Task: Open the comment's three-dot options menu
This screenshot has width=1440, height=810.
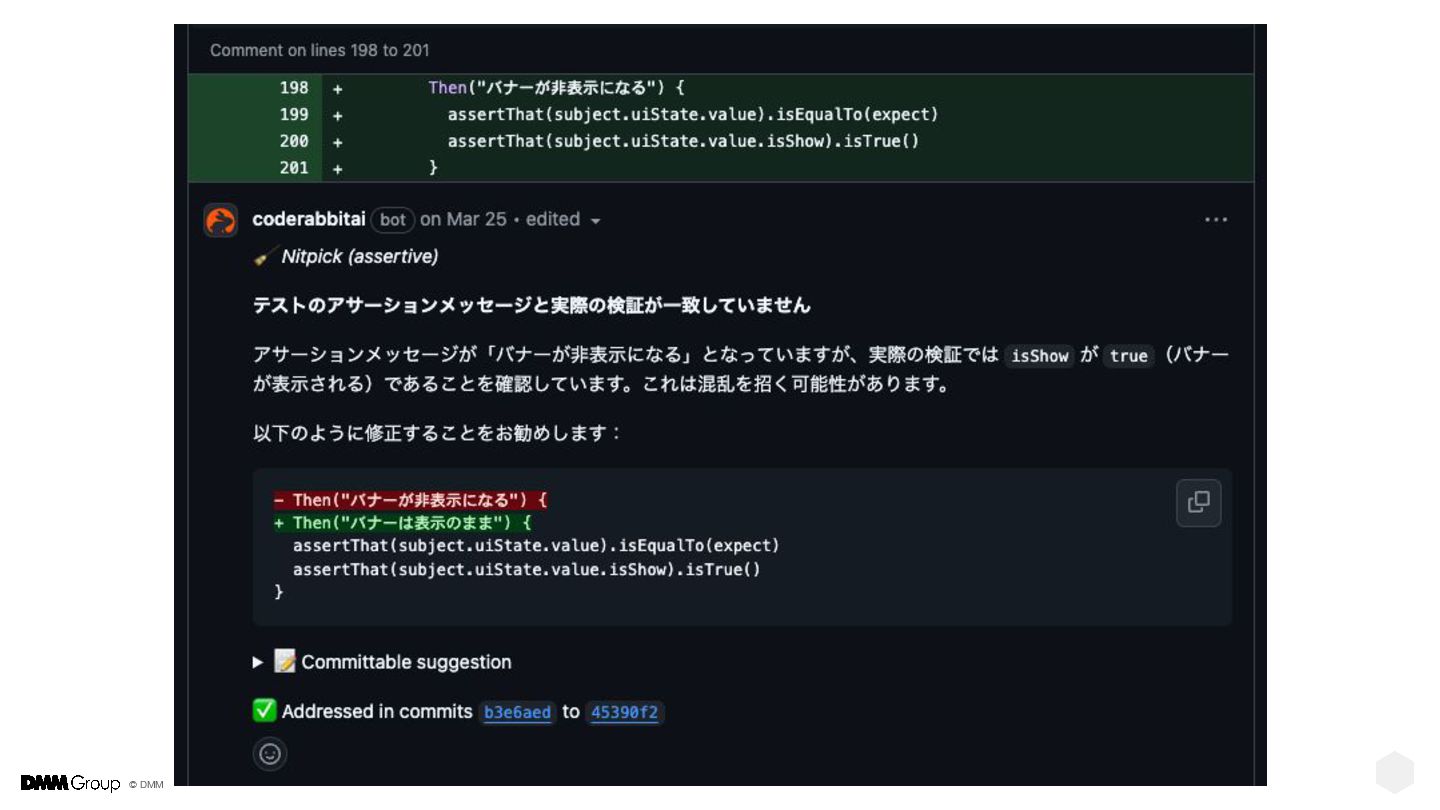Action: pyautogui.click(x=1215, y=220)
